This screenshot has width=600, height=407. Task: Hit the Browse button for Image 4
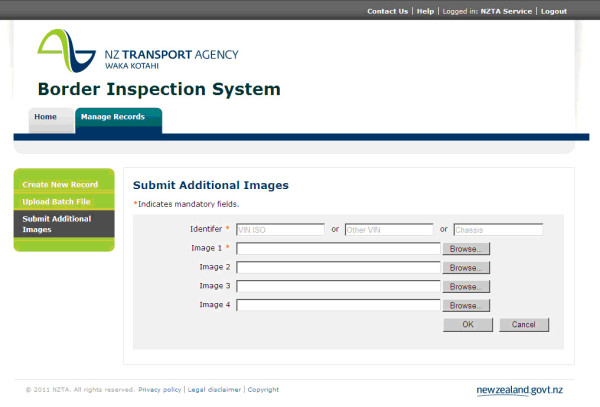coord(467,305)
